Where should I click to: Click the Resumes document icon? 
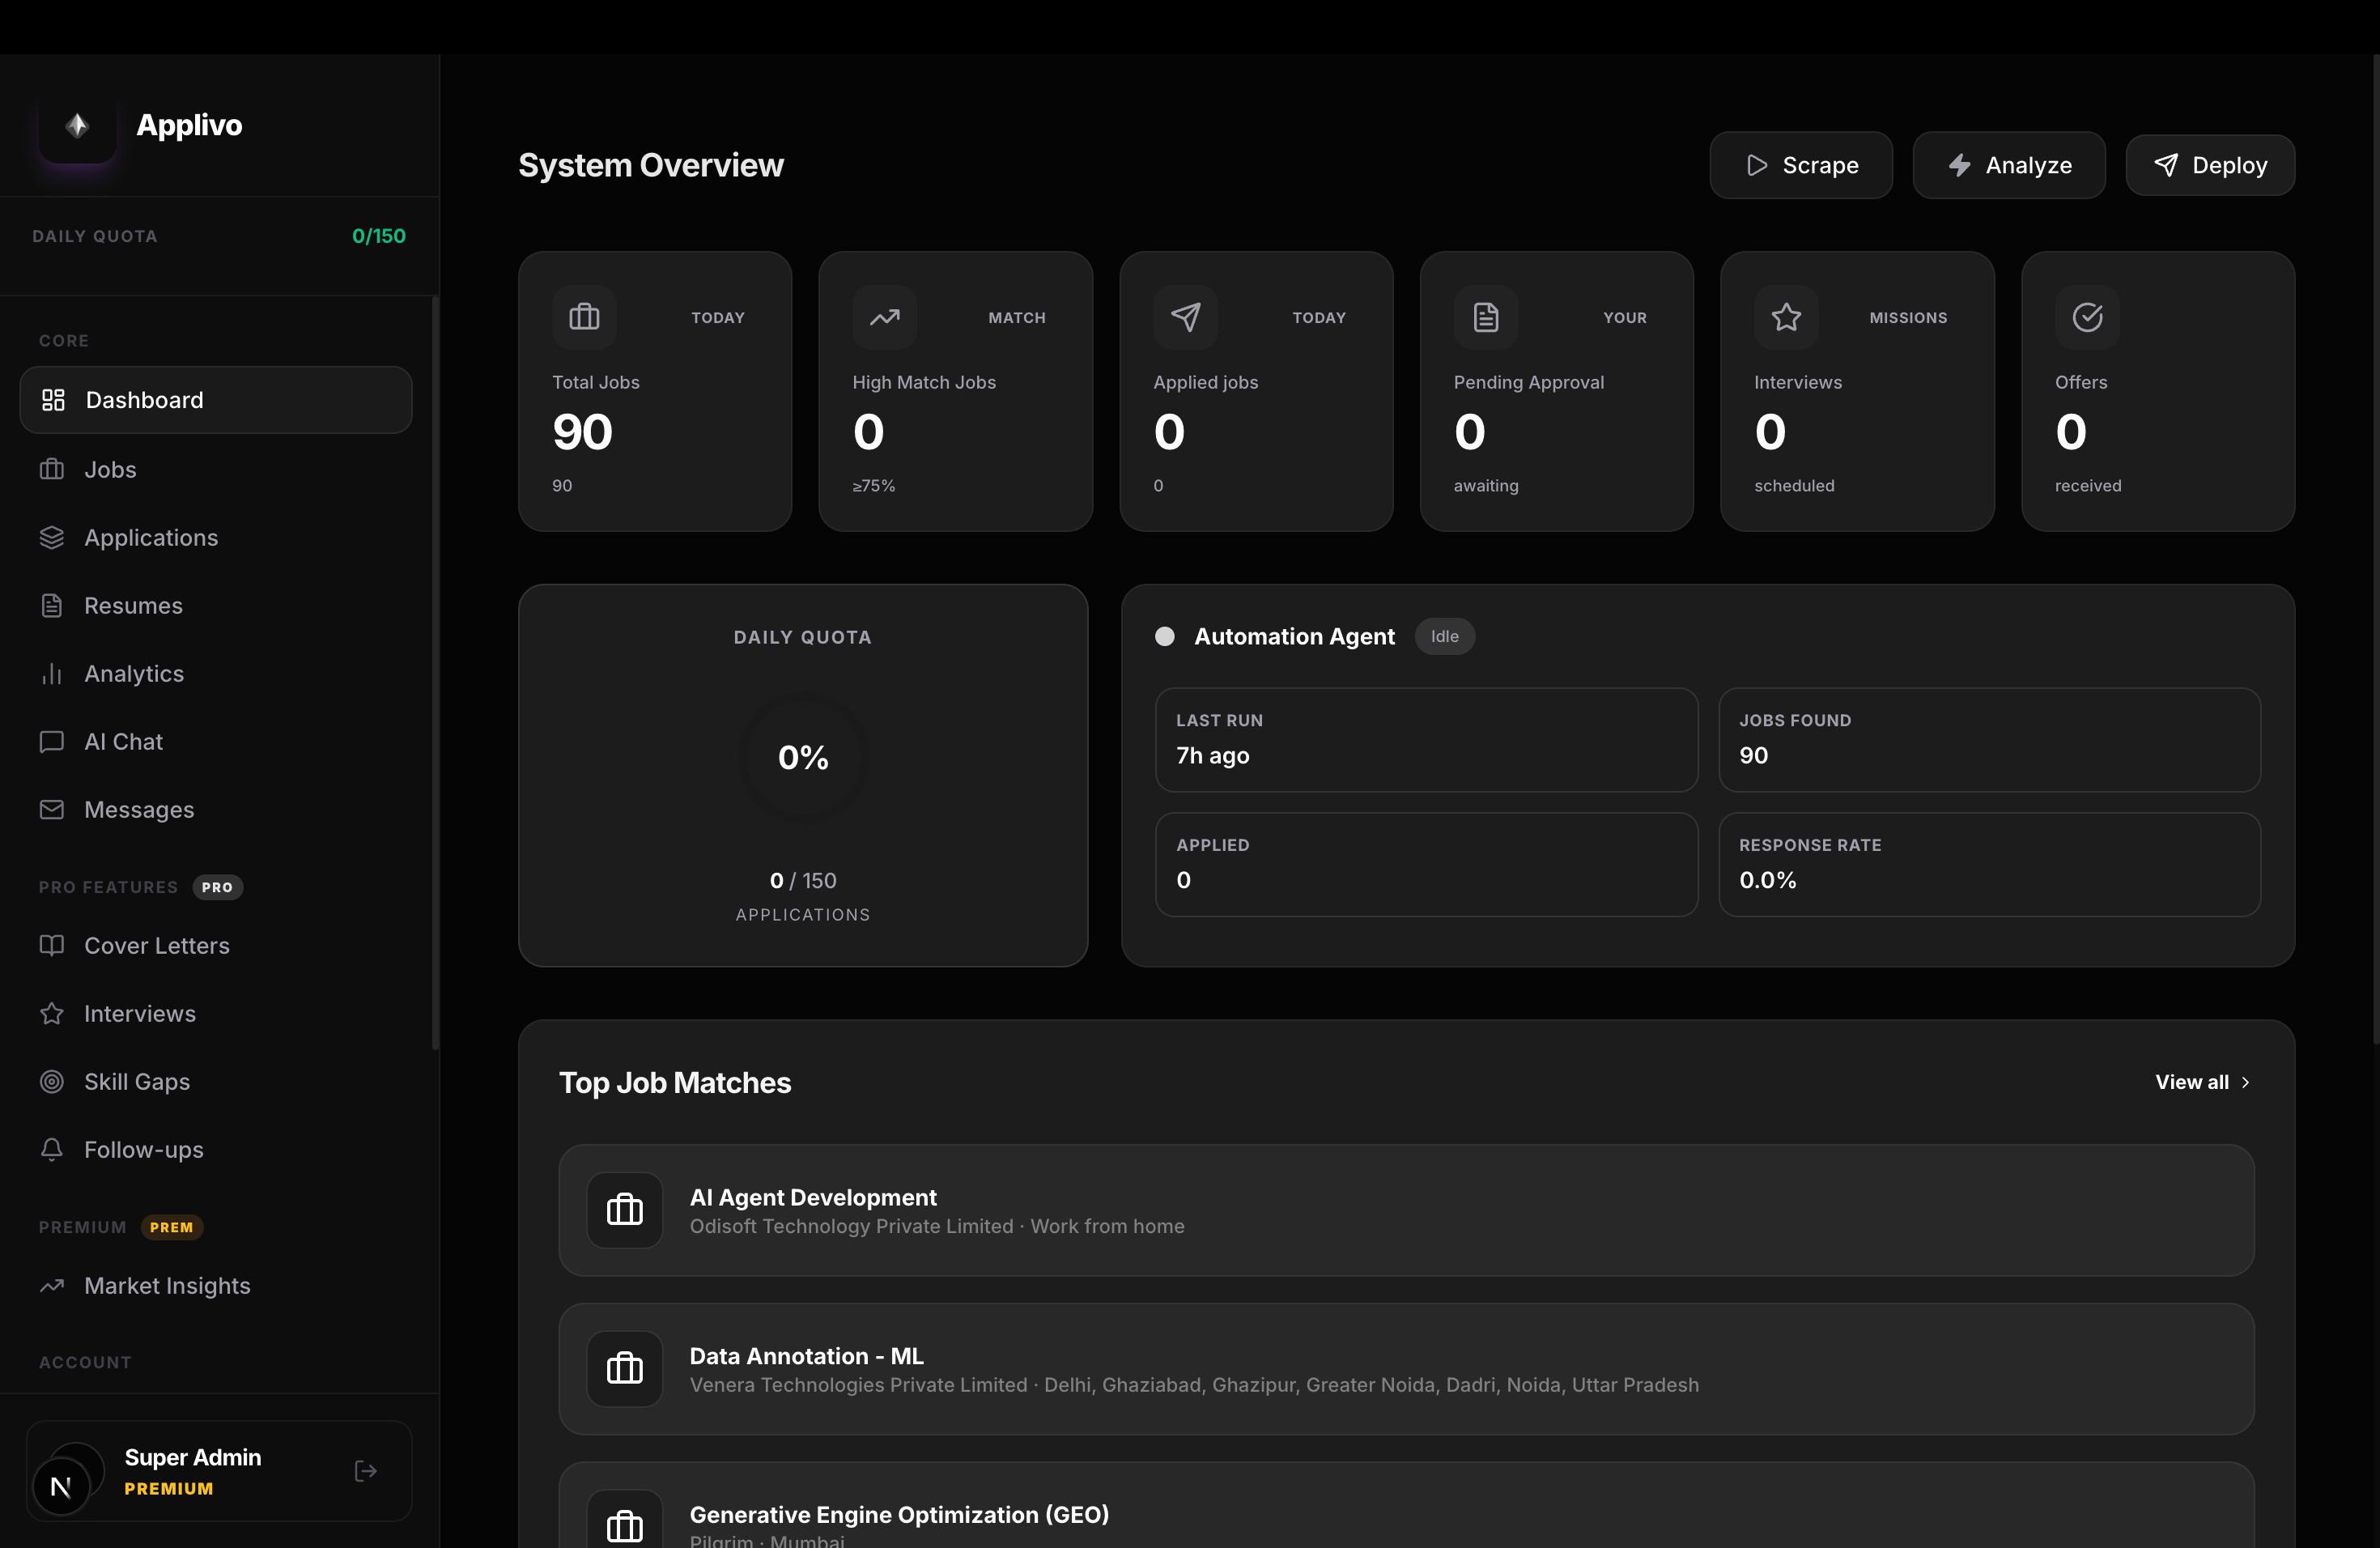coord(52,605)
